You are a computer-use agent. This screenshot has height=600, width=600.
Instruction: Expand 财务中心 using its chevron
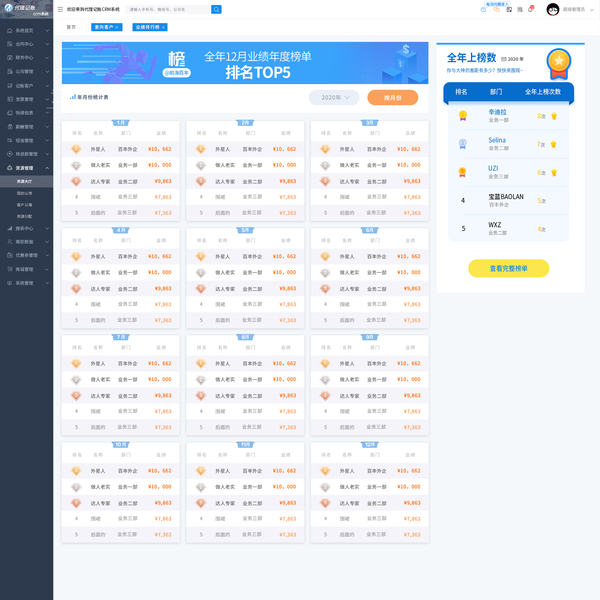tap(47, 58)
